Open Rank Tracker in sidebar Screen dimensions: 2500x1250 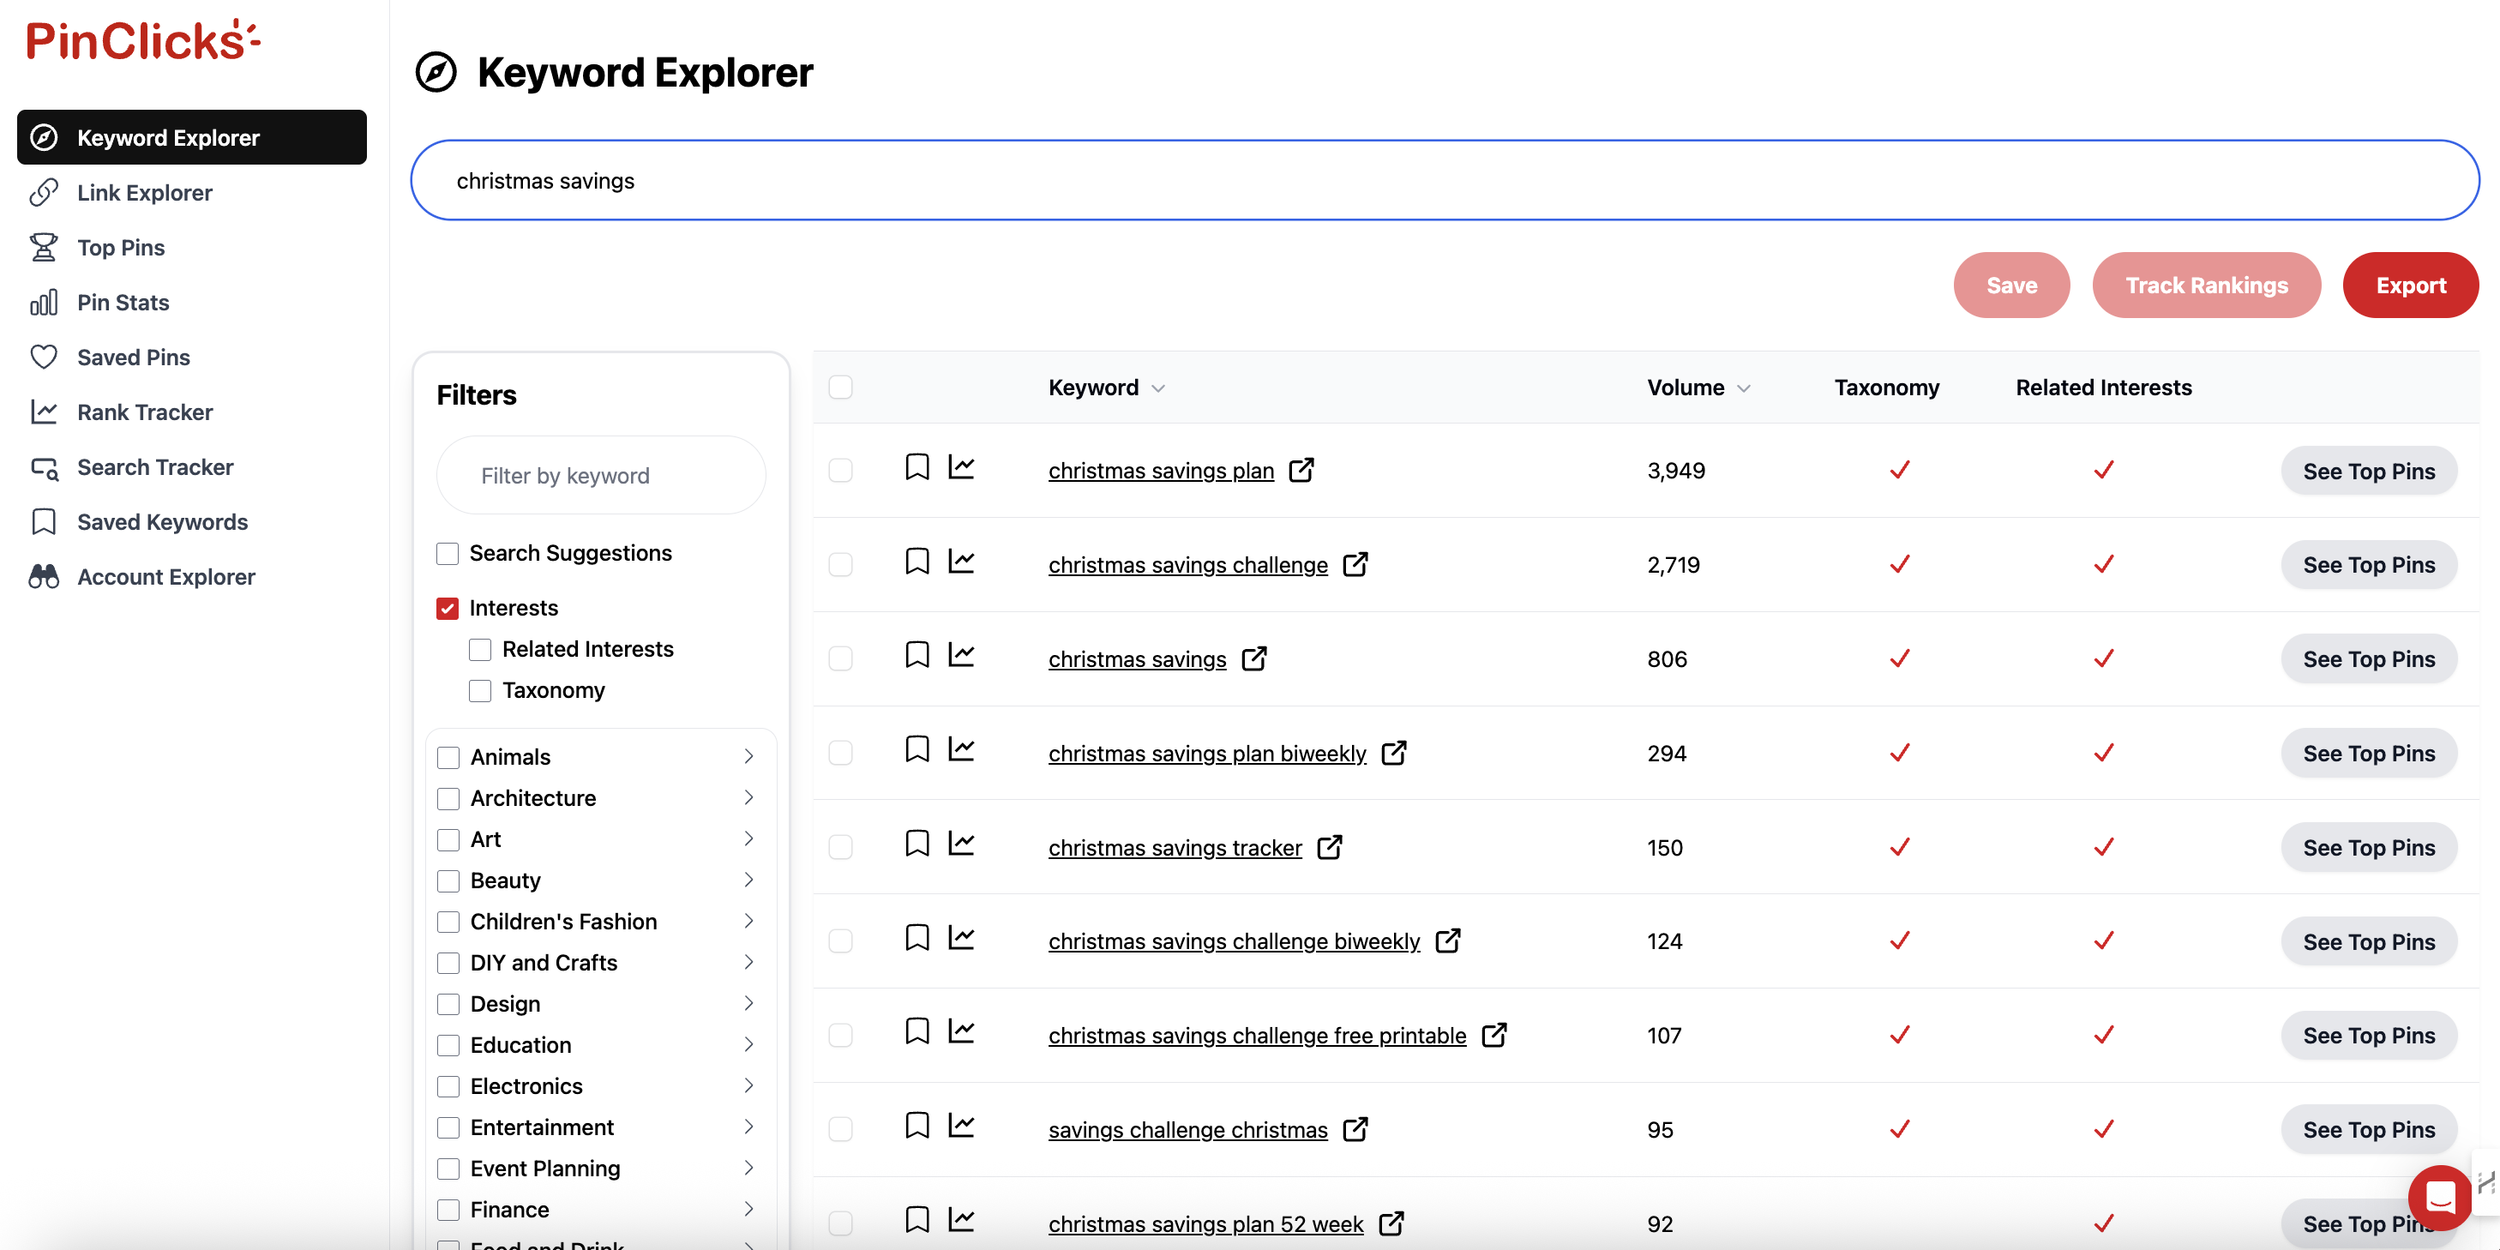coord(144,412)
